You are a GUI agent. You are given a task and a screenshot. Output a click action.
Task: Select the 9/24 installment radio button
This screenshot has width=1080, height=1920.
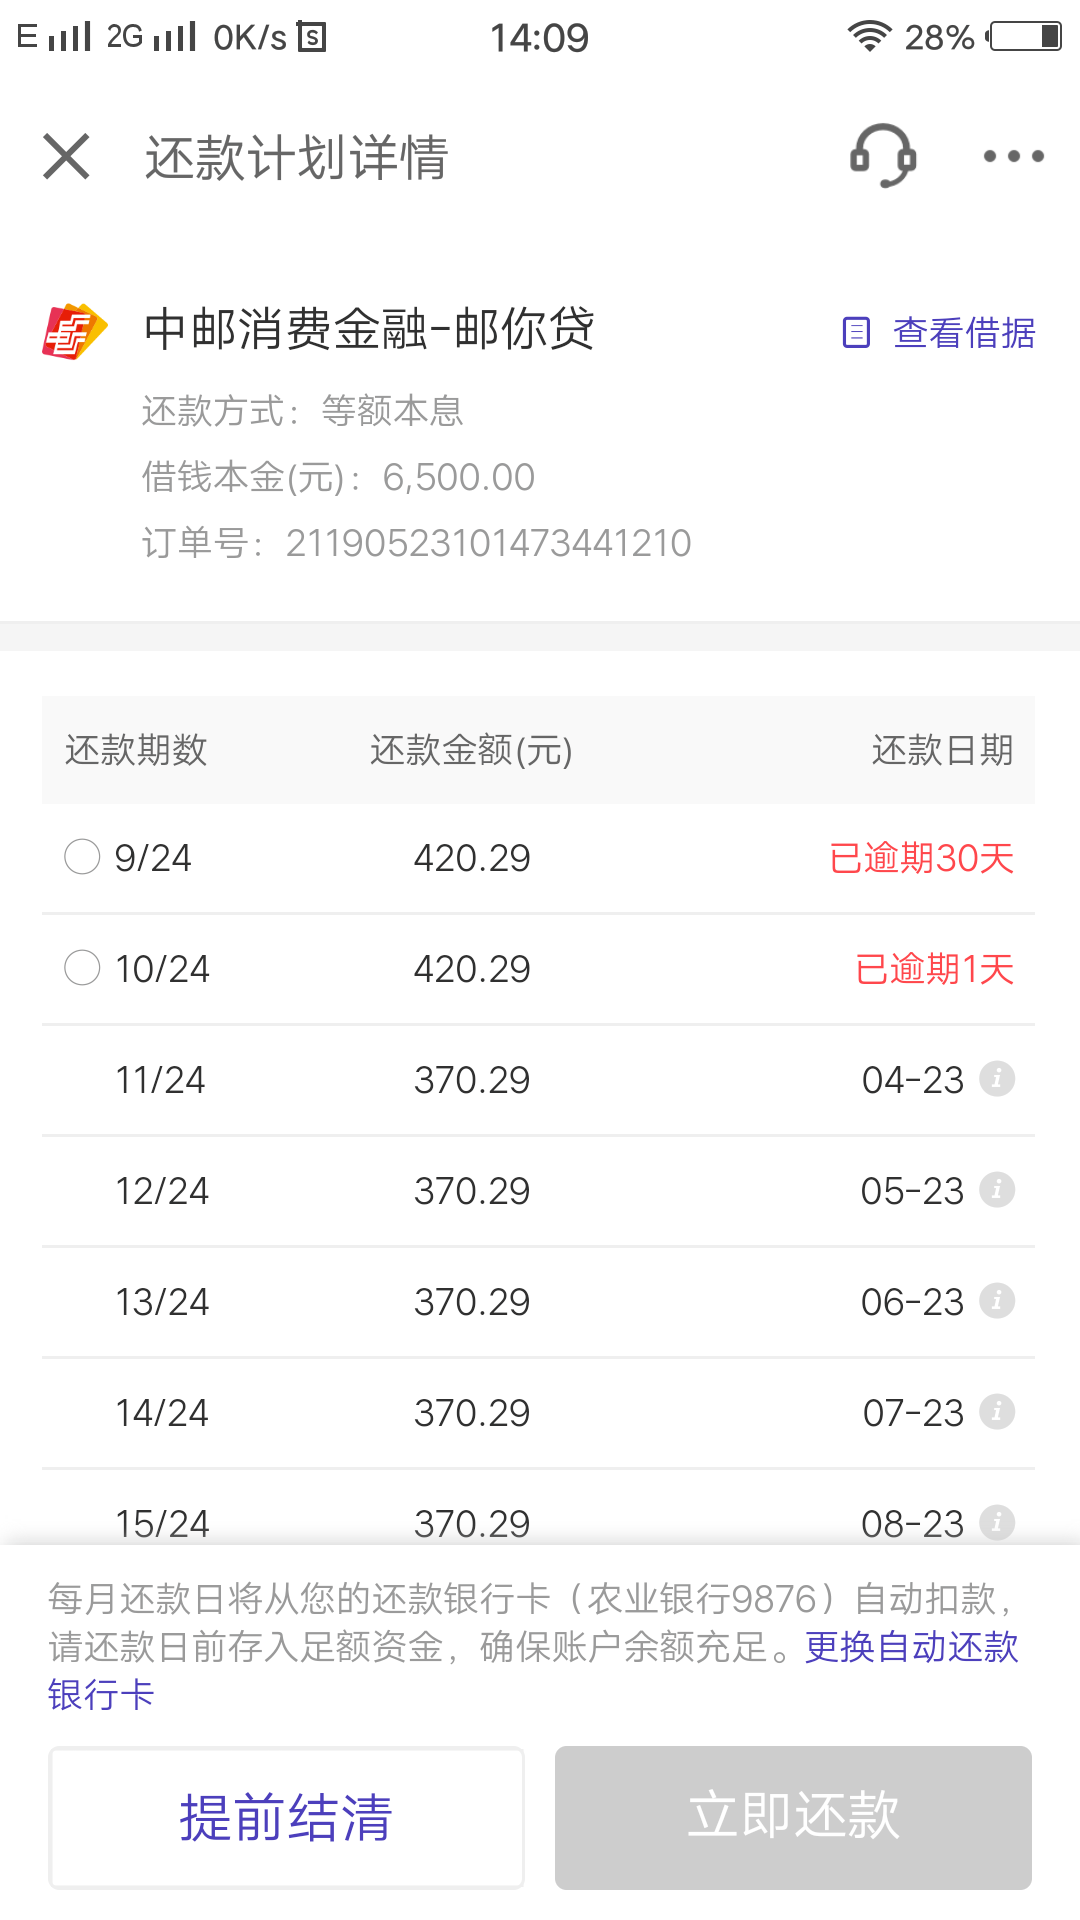tap(82, 857)
